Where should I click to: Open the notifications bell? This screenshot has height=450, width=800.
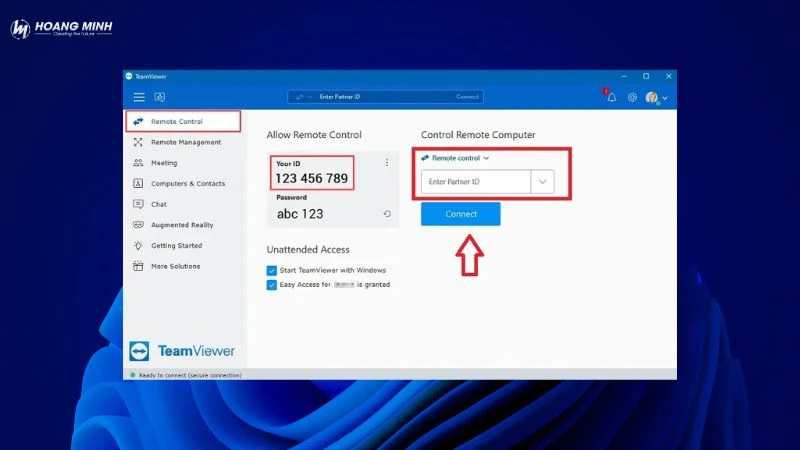tap(611, 97)
